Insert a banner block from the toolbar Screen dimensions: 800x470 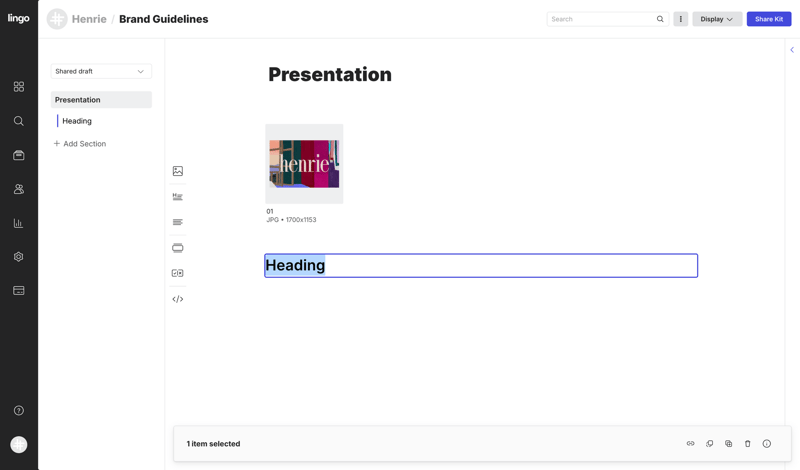tap(178, 248)
